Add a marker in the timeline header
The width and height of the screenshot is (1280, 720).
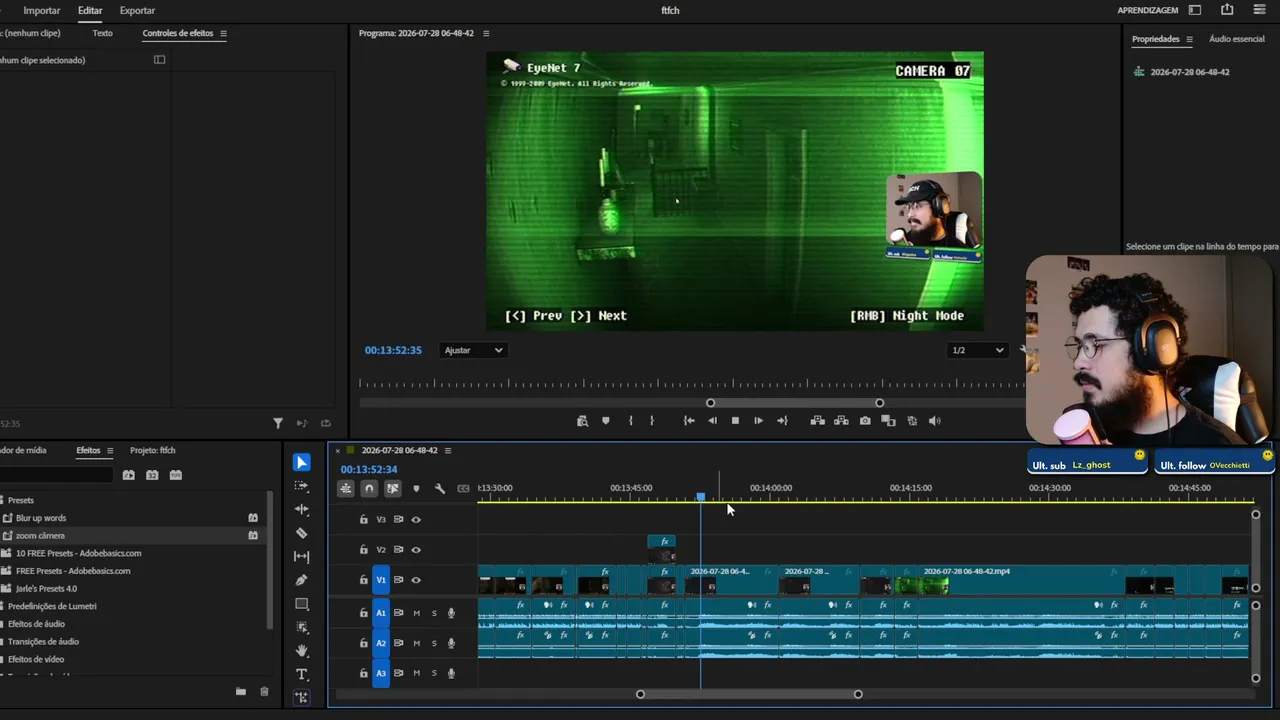[416, 488]
